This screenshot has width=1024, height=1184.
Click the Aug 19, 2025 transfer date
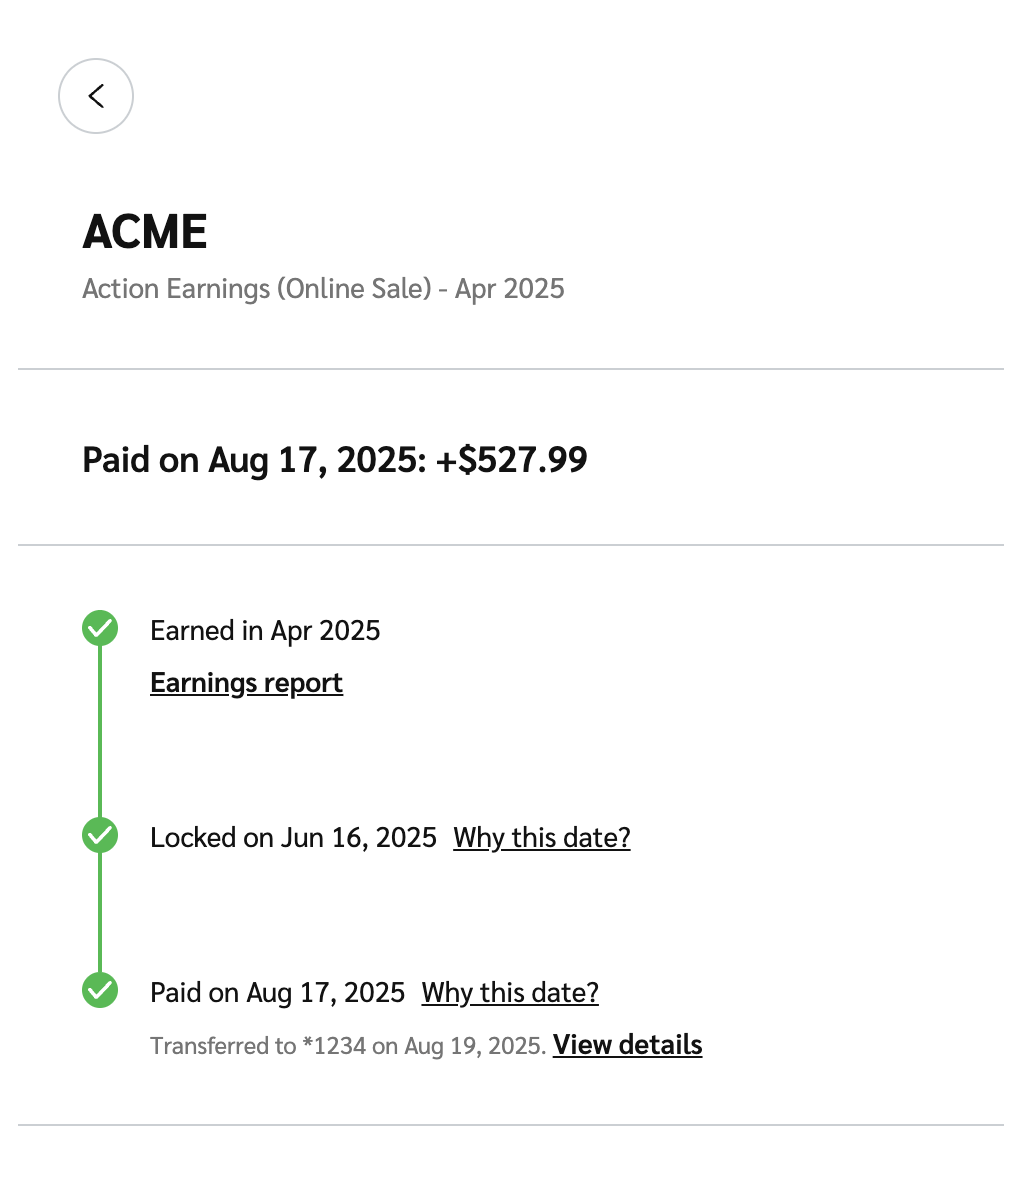(x=474, y=1046)
